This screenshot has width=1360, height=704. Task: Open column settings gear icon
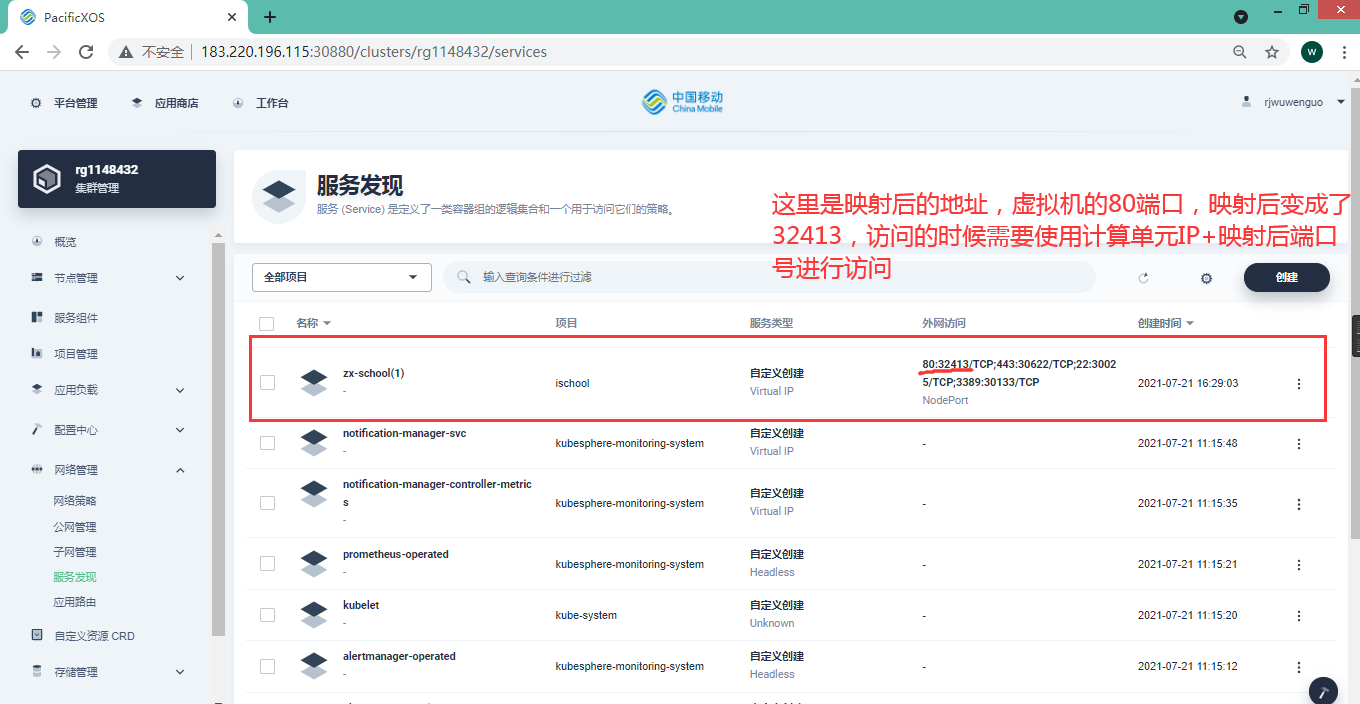coord(1206,278)
